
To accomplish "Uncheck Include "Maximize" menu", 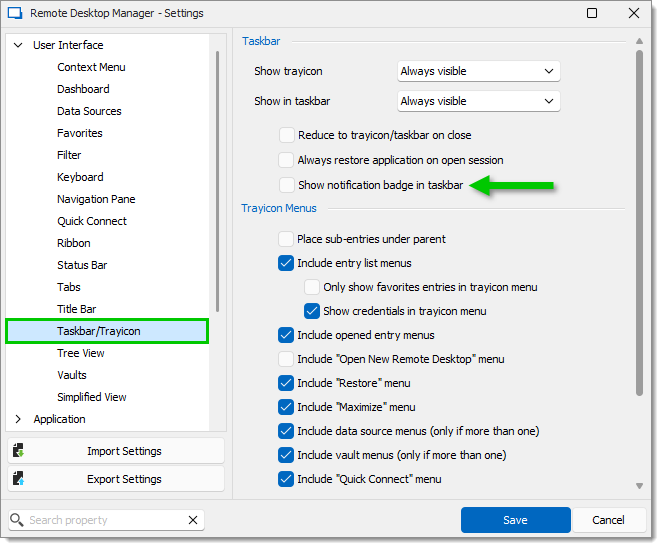I will [x=286, y=407].
